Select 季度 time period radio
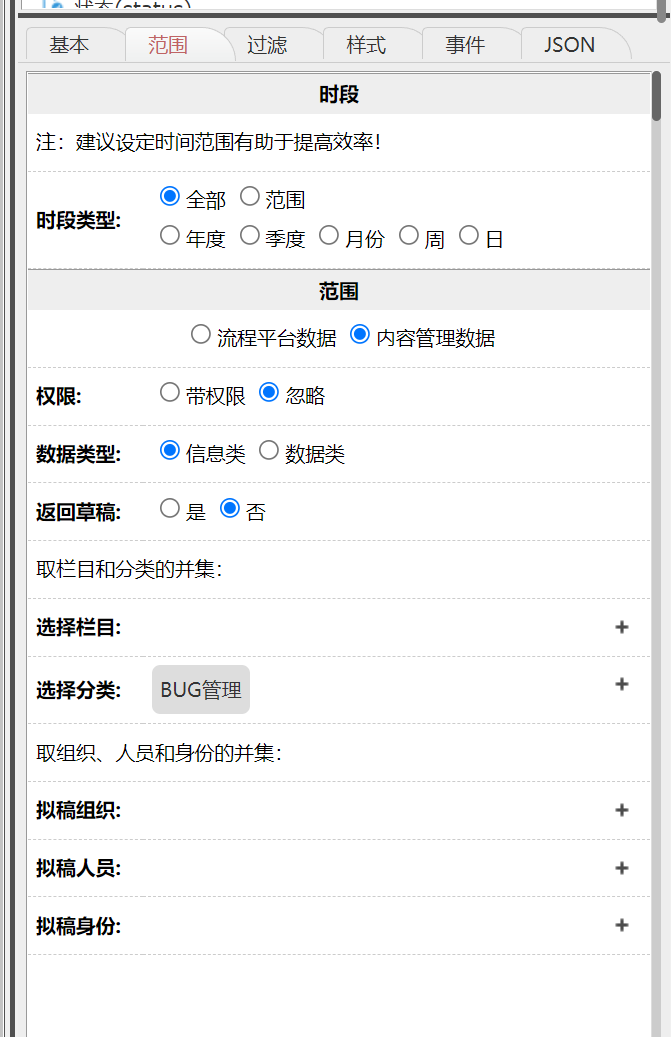The height and width of the screenshot is (1037, 671). tap(250, 236)
